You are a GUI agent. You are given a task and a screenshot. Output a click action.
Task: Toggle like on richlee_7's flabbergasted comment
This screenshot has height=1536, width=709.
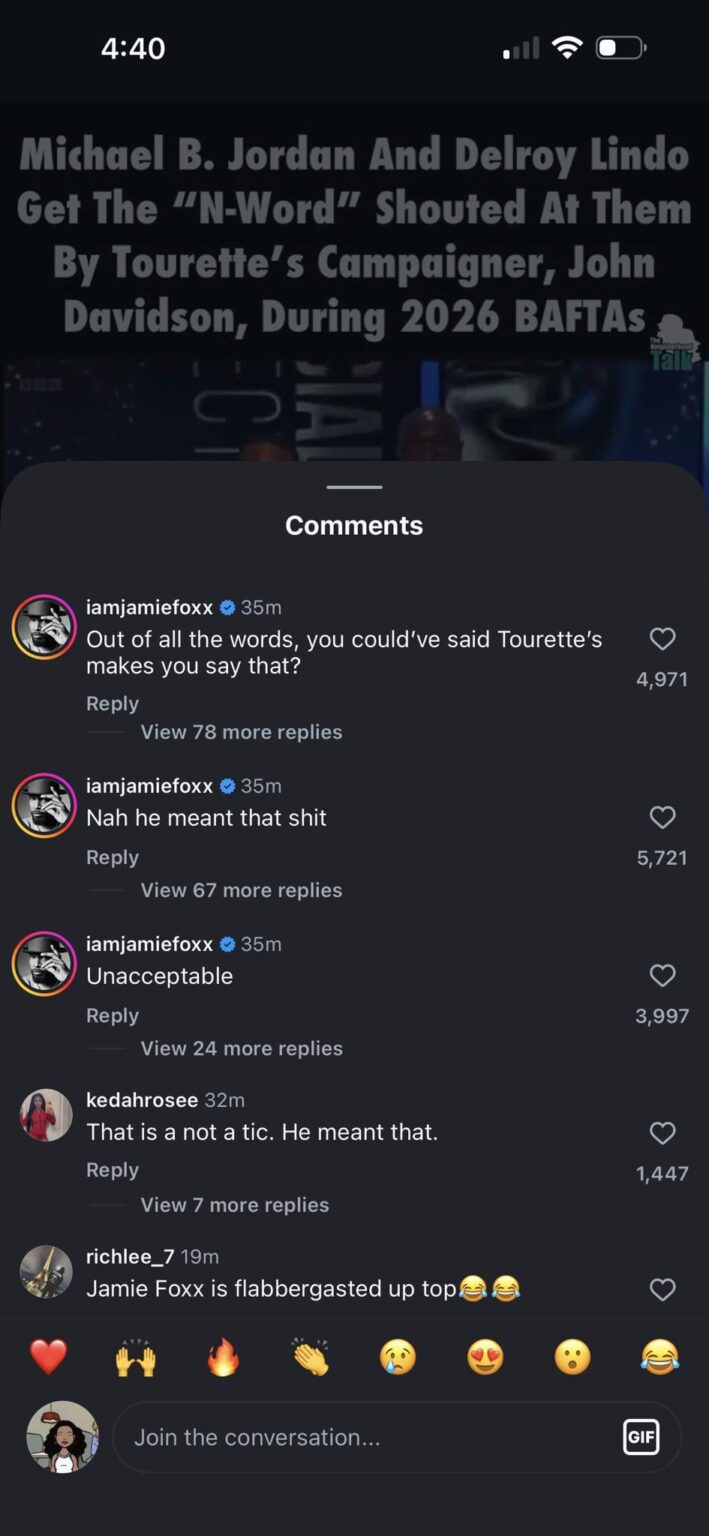(663, 1289)
